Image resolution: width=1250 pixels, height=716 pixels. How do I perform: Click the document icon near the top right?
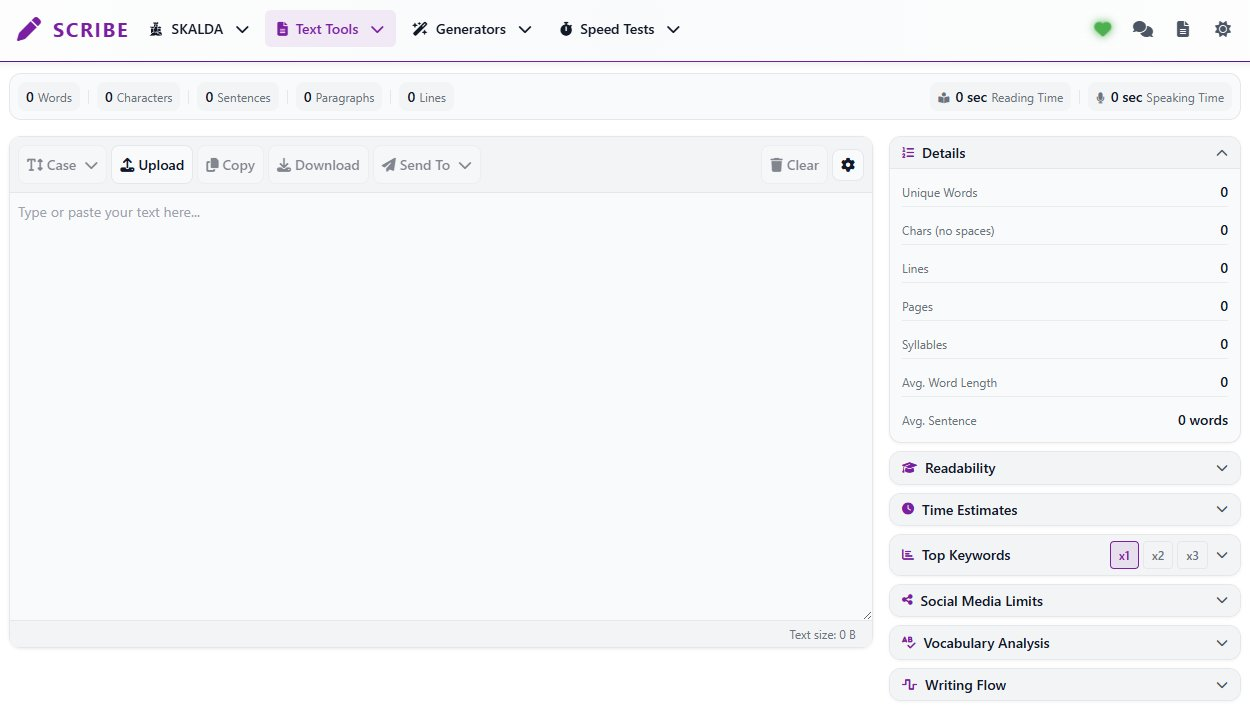(1183, 29)
